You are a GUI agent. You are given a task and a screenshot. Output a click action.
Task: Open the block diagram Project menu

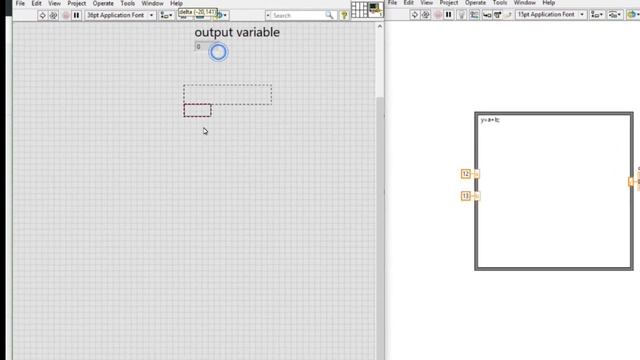pyautogui.click(x=449, y=3)
